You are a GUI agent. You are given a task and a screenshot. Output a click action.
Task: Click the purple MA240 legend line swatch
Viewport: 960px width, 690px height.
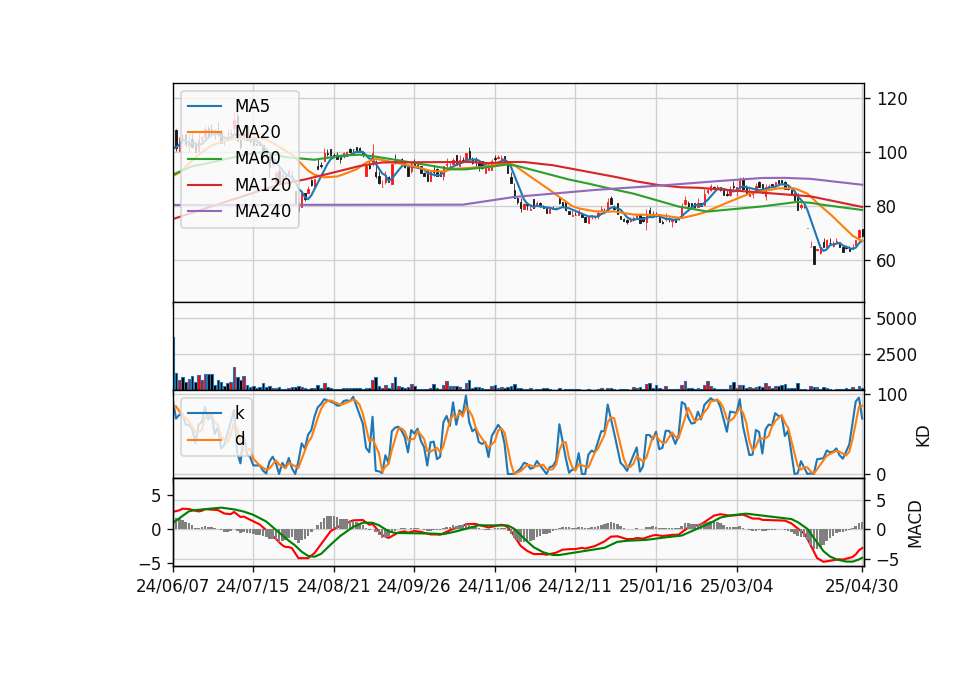(204, 211)
